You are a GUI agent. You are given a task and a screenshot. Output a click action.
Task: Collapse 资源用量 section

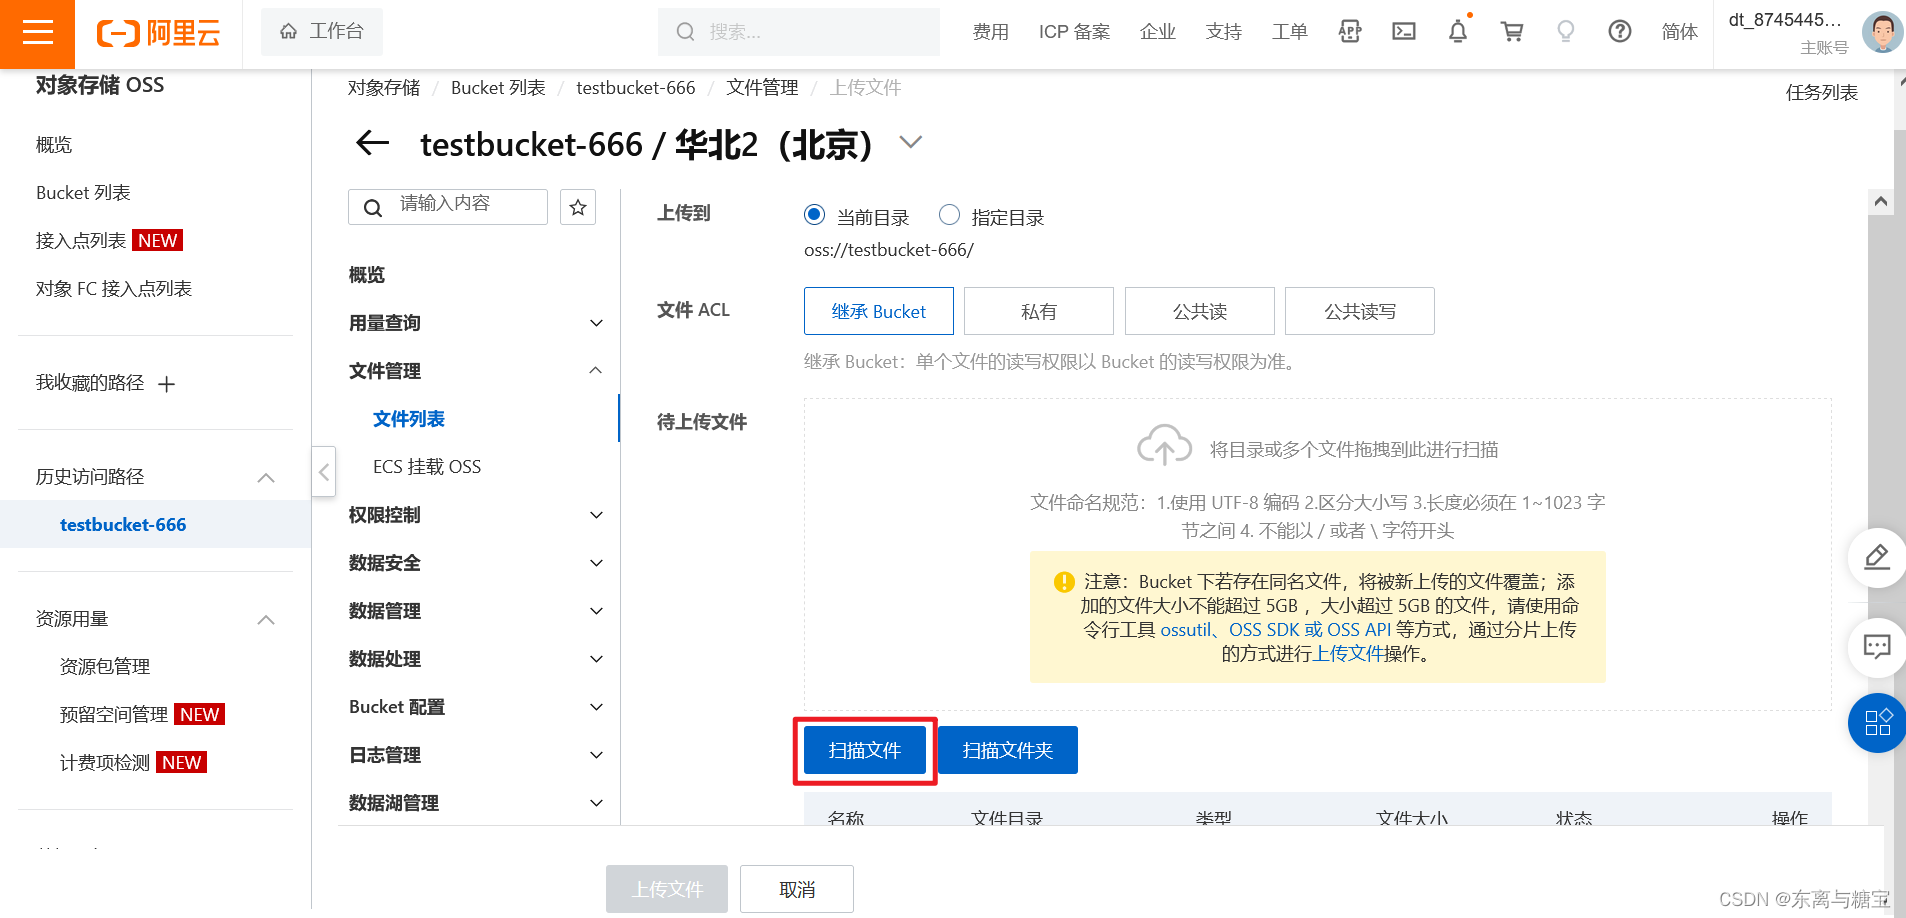pos(266,620)
